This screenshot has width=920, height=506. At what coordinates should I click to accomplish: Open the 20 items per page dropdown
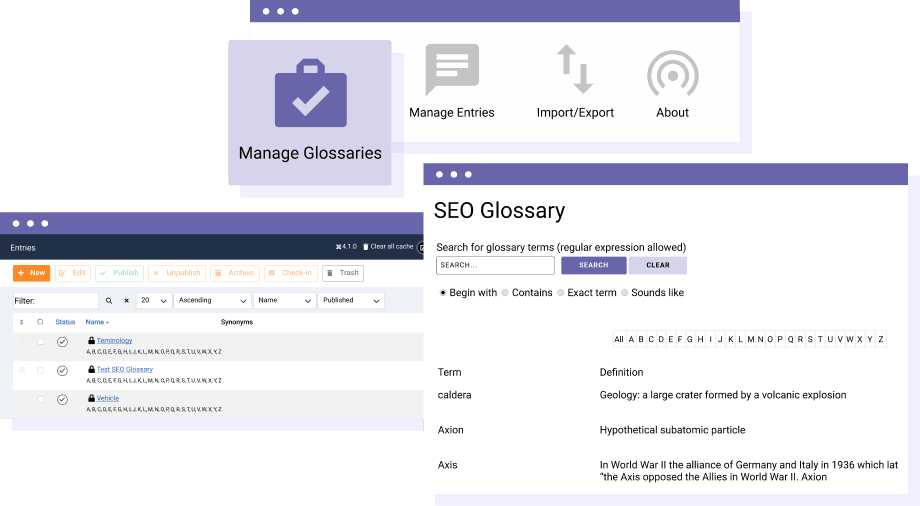click(153, 300)
